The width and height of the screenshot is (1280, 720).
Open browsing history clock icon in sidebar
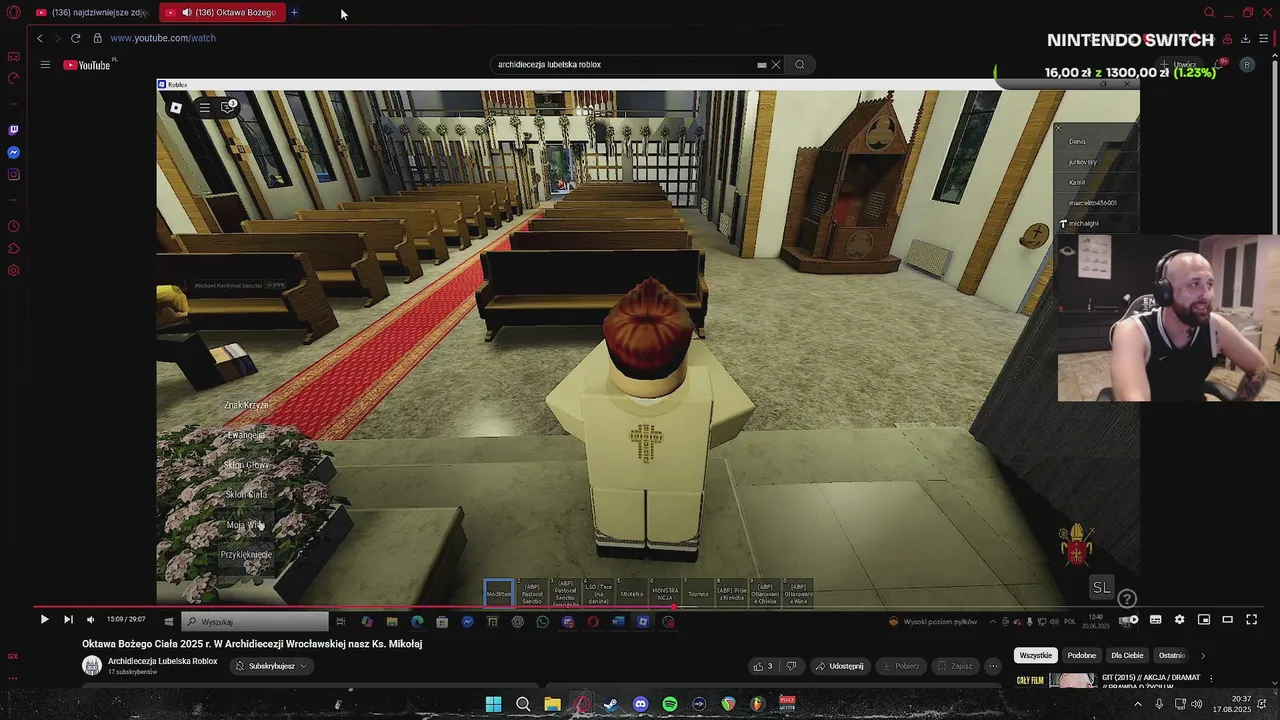(x=13, y=226)
